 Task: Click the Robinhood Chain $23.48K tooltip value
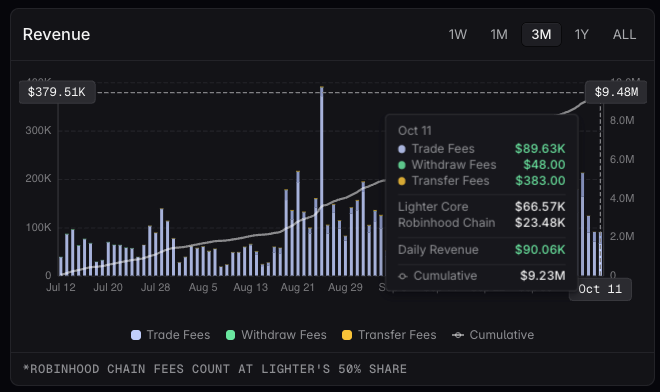540,223
